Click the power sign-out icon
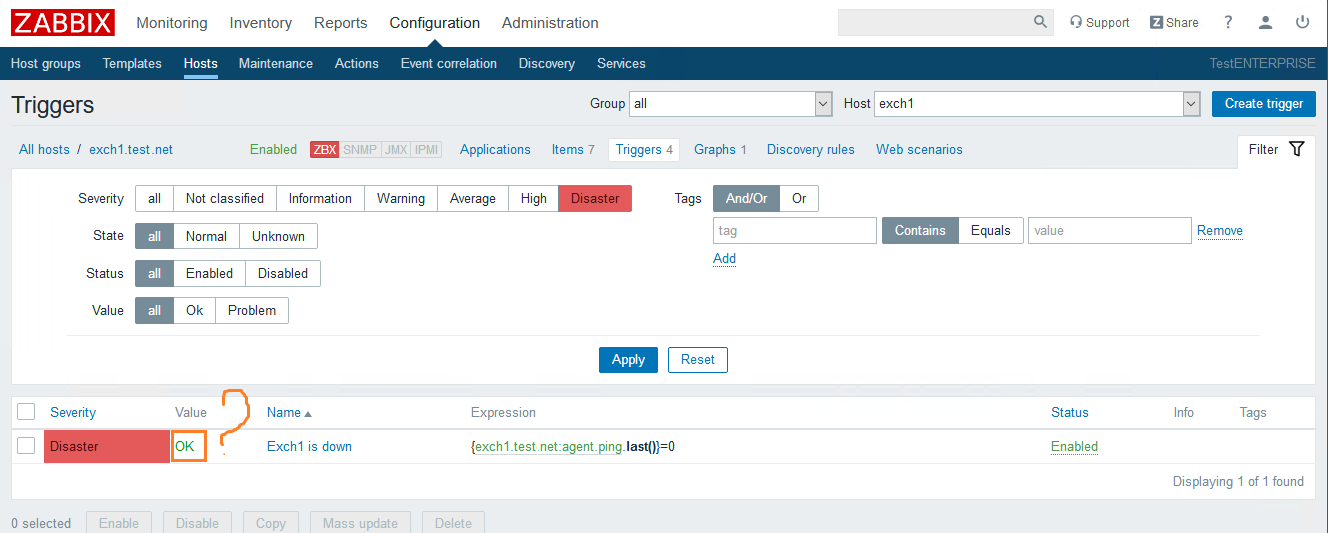The height and width of the screenshot is (533, 1328). point(1302,22)
